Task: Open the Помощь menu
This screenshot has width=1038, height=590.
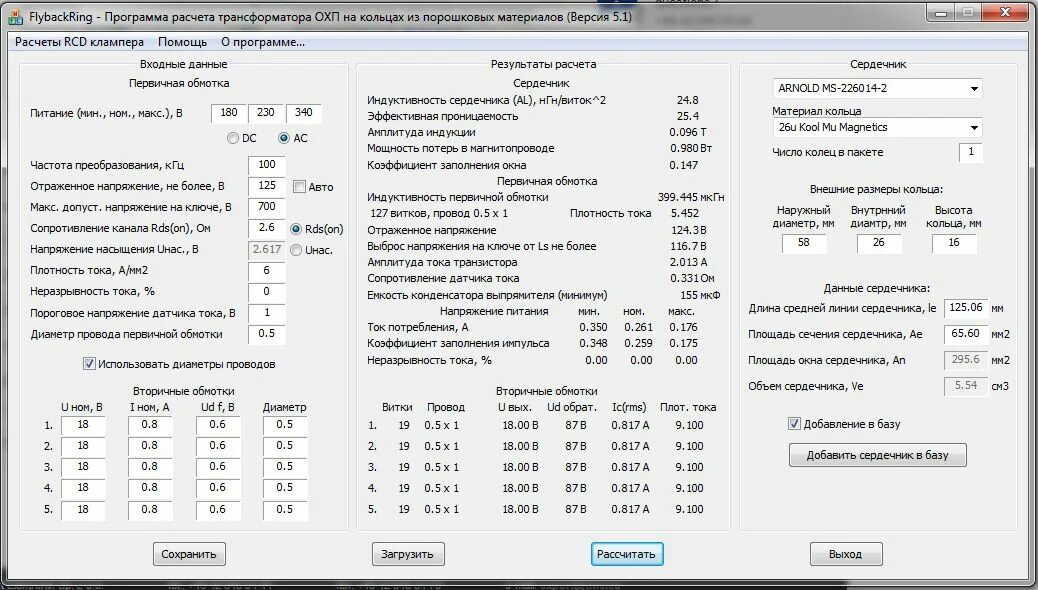Action: 183,42
